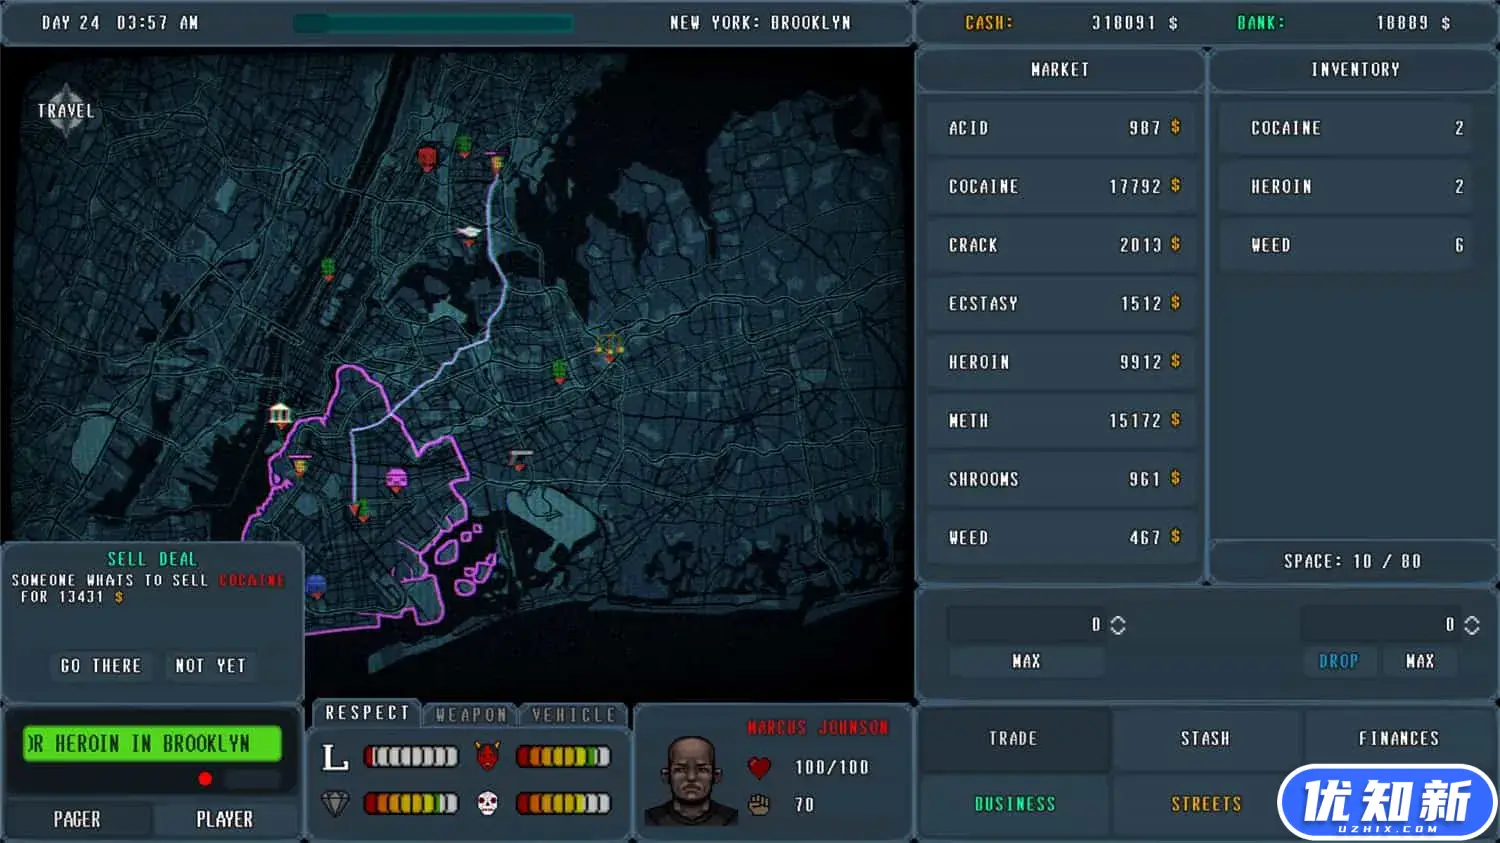Open the Stash panel
The width and height of the screenshot is (1500, 843).
tap(1205, 739)
